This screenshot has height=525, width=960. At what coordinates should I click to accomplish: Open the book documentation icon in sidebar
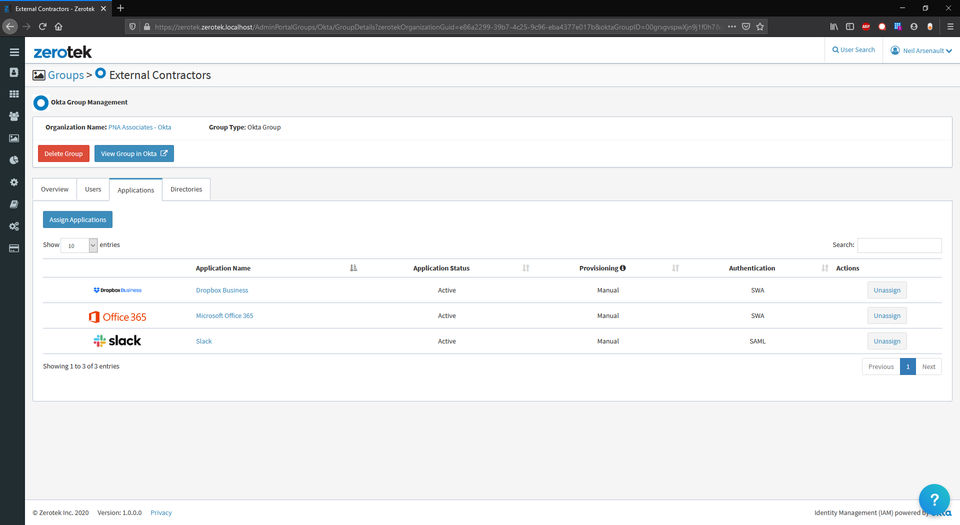point(14,204)
